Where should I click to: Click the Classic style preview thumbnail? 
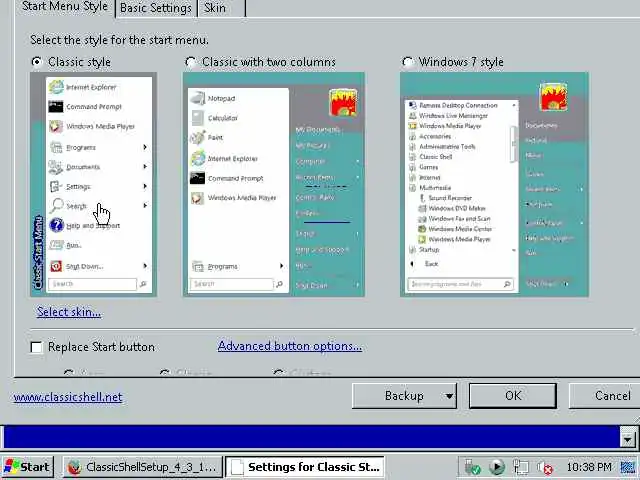(93, 184)
